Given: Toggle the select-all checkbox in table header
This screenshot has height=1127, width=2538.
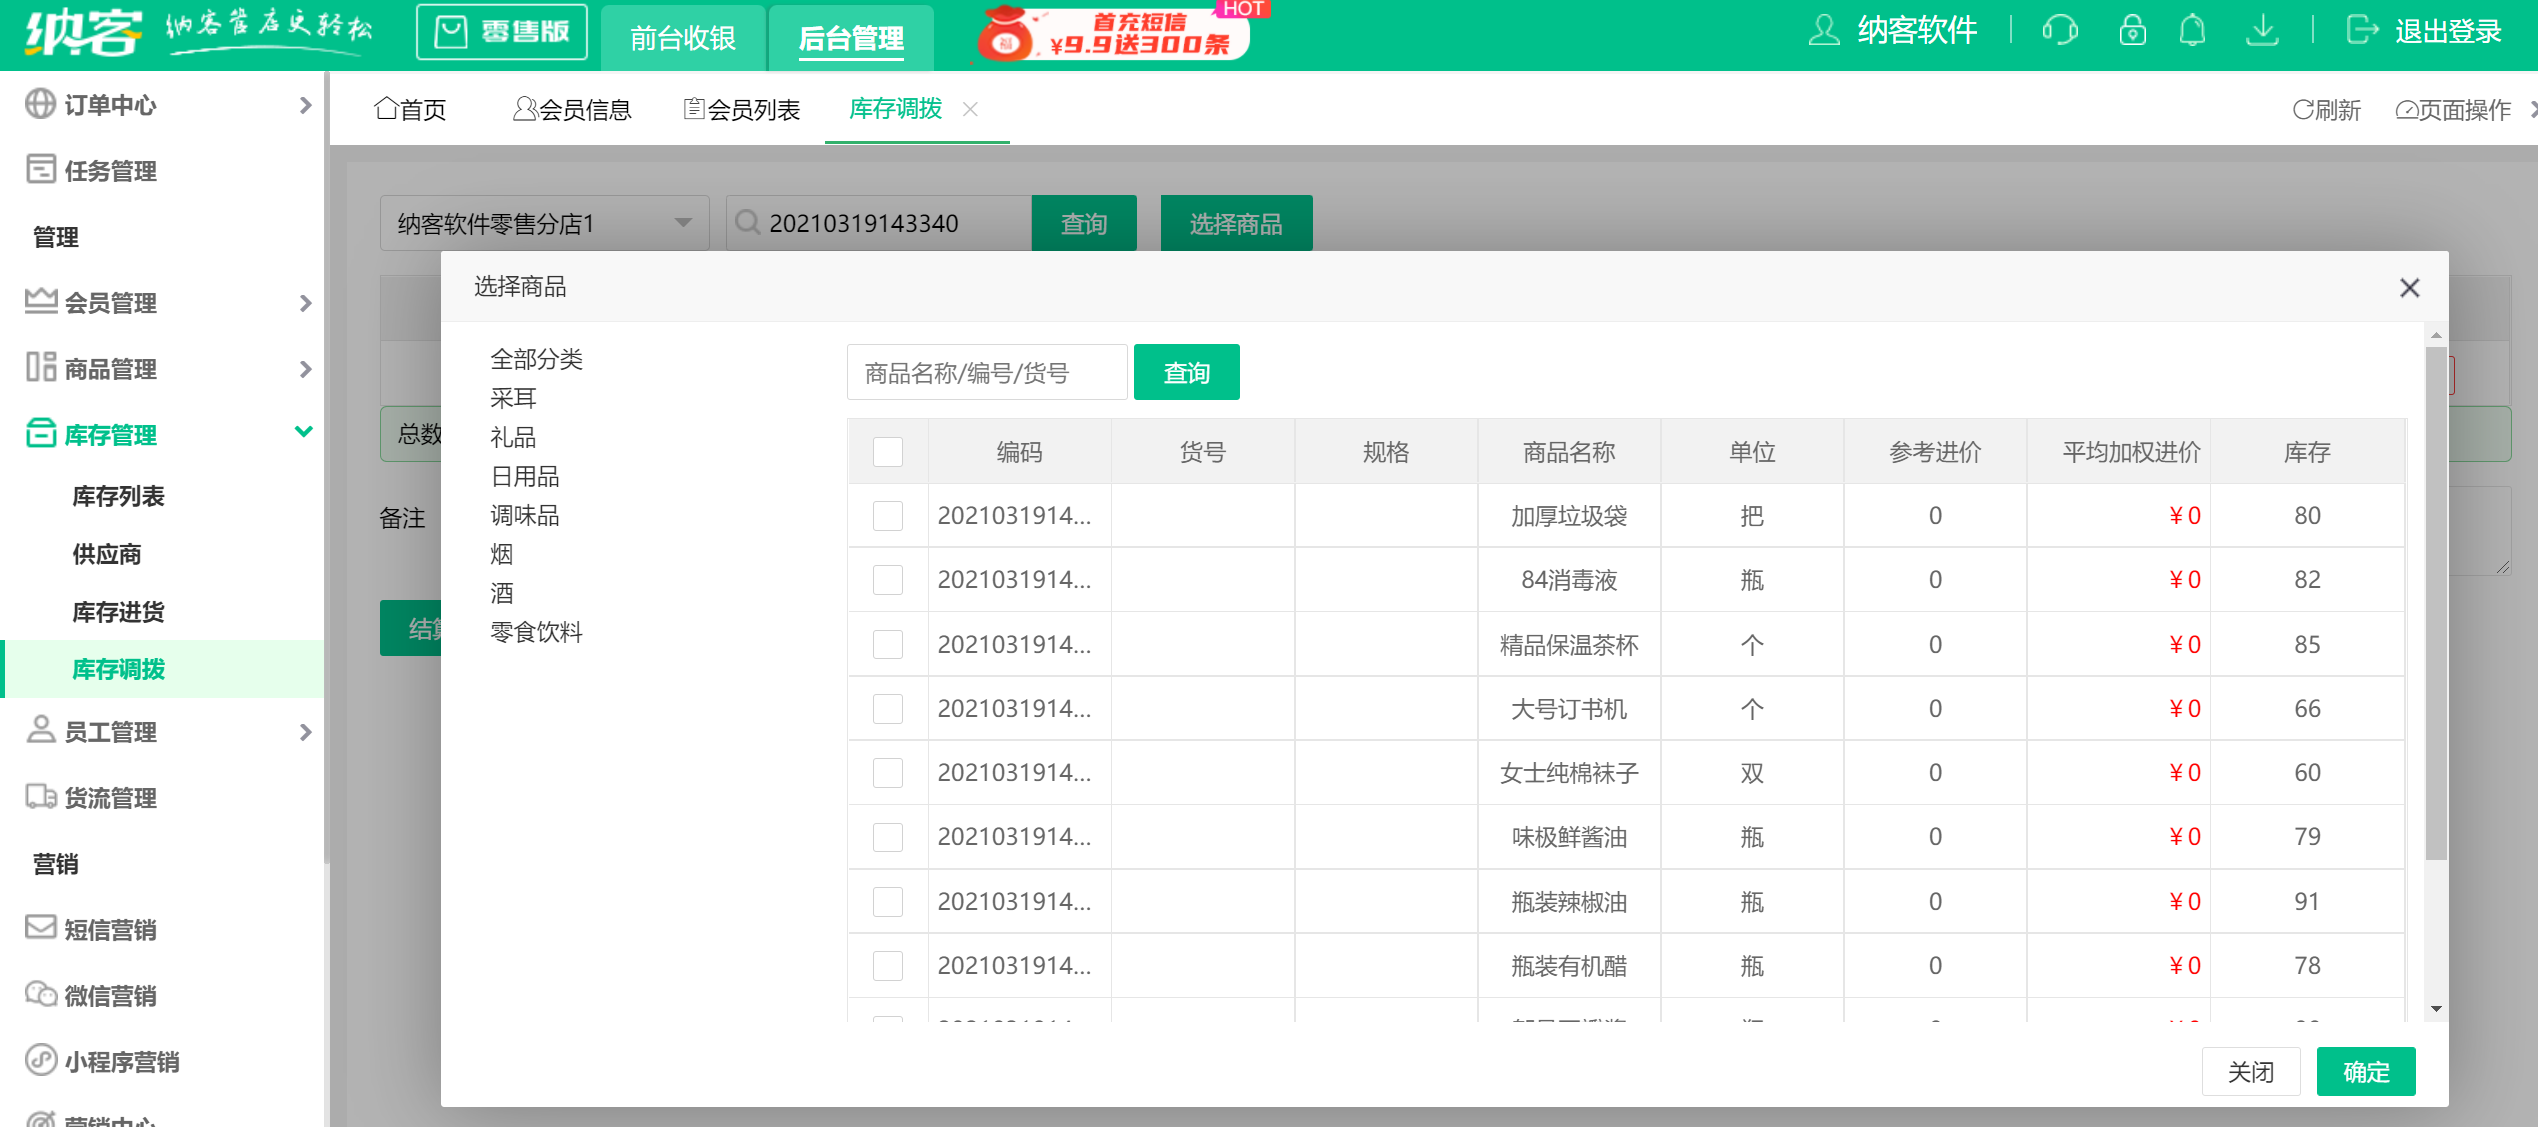Looking at the screenshot, I should point(888,452).
